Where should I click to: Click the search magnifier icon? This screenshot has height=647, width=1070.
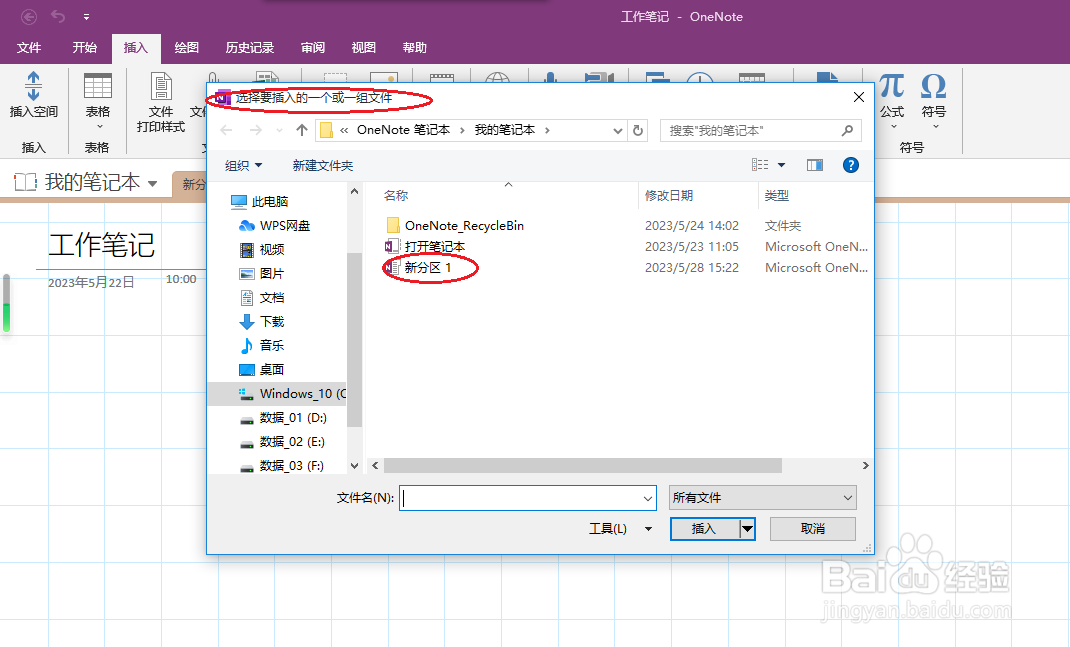click(x=846, y=130)
